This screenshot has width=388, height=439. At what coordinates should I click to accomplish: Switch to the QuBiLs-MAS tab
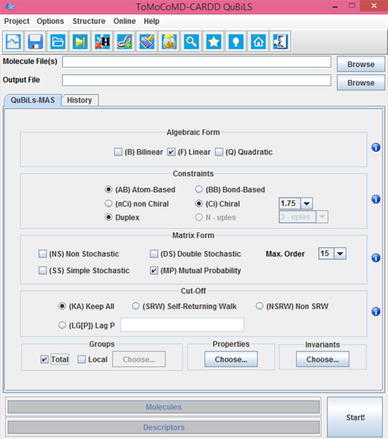coord(33,100)
